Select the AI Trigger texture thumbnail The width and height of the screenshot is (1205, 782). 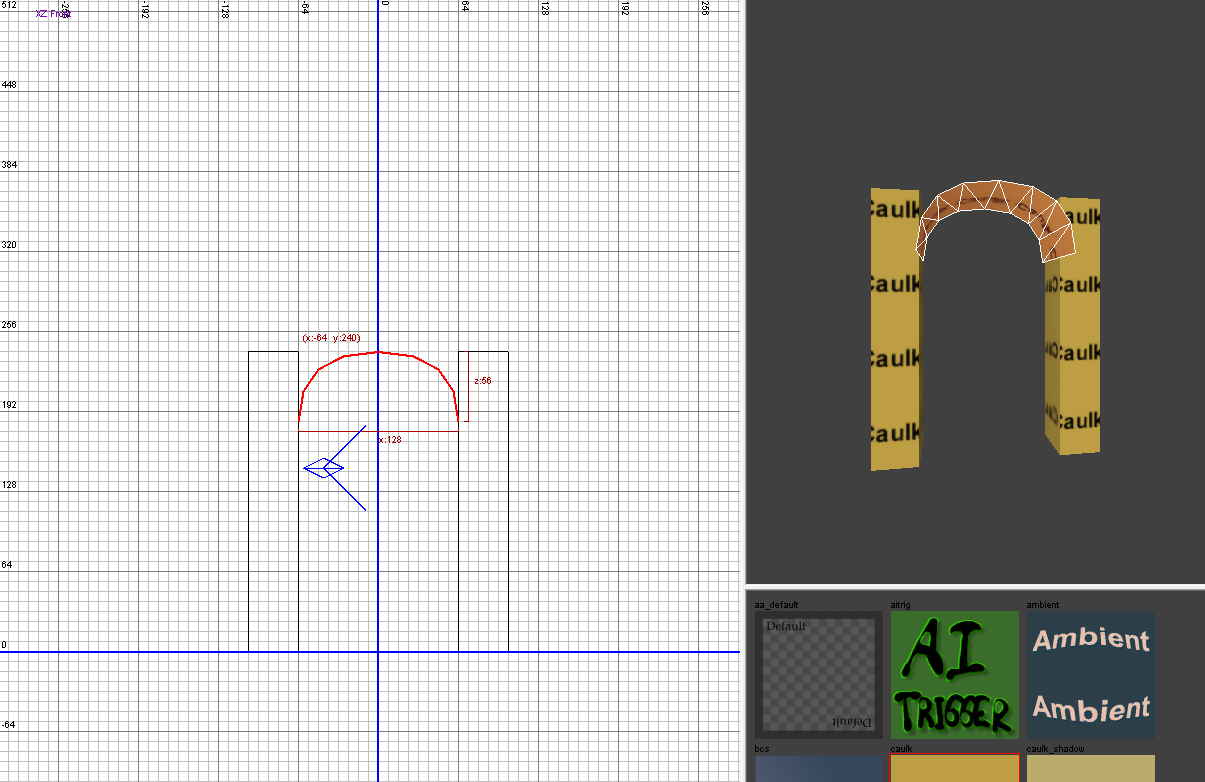(x=955, y=675)
